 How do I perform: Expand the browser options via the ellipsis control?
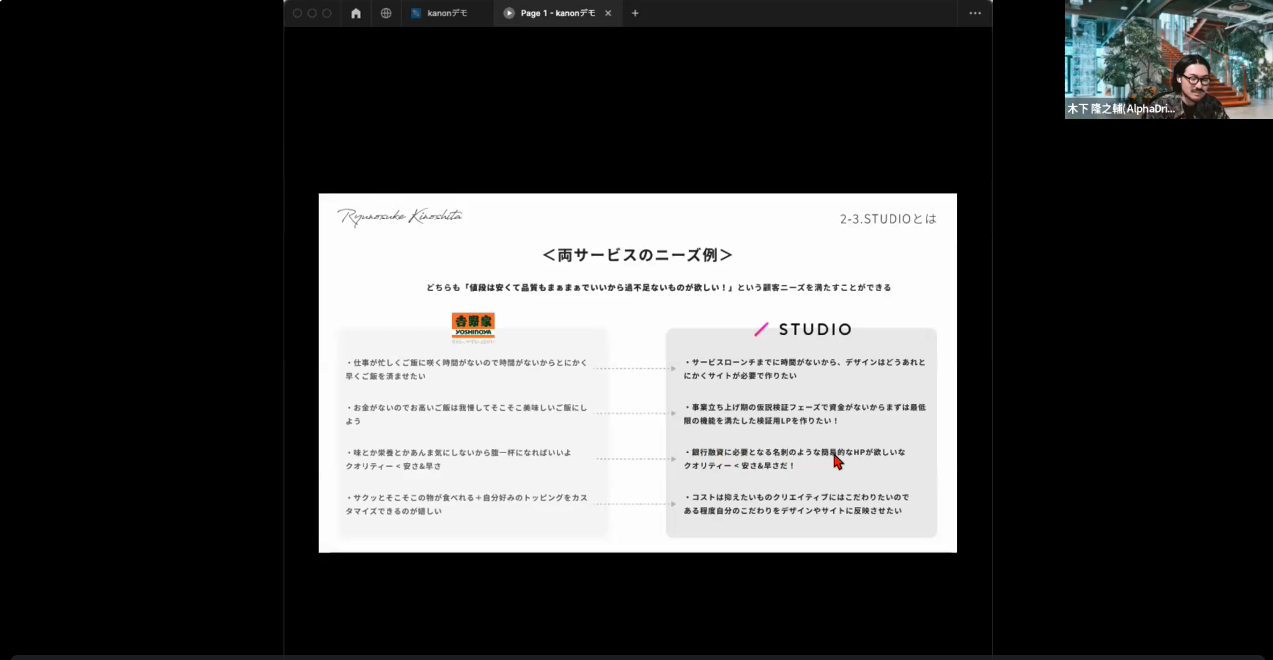click(975, 13)
